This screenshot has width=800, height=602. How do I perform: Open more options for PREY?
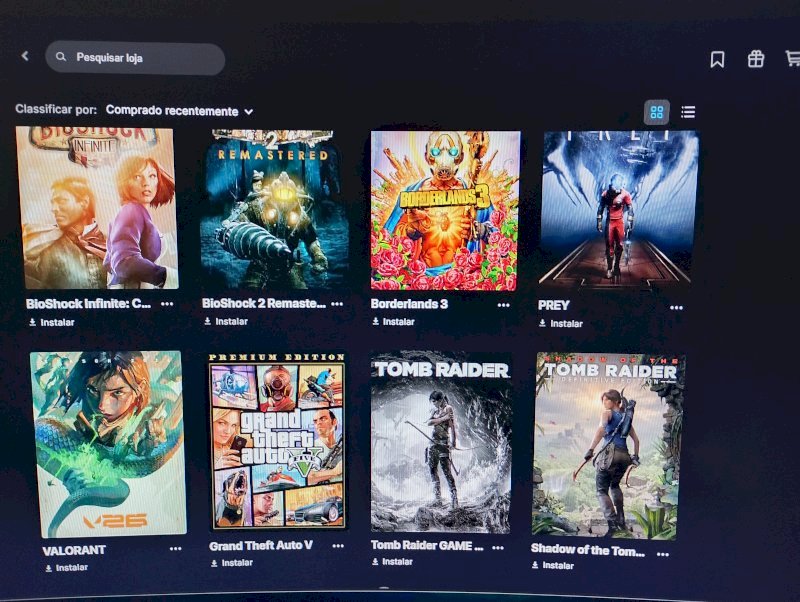676,308
